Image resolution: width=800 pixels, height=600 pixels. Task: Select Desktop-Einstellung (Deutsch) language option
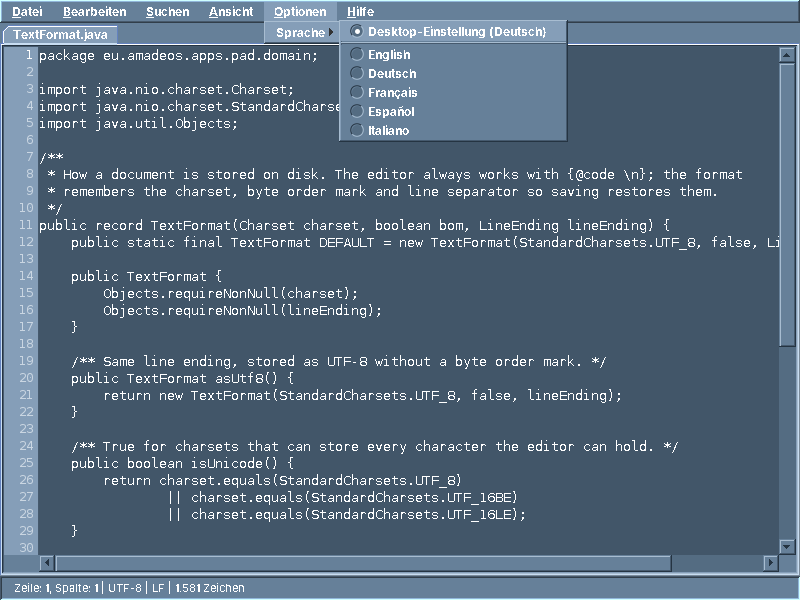(x=453, y=32)
